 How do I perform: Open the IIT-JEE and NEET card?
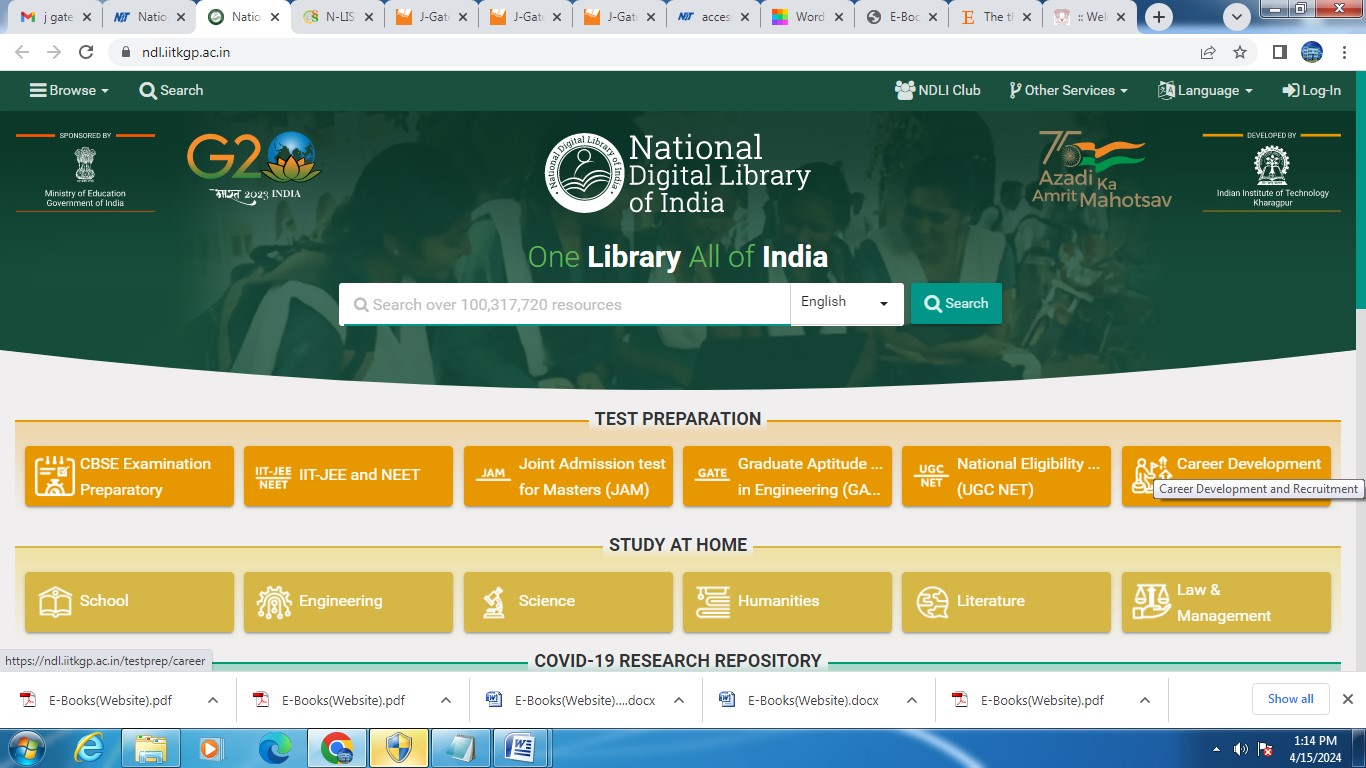348,476
